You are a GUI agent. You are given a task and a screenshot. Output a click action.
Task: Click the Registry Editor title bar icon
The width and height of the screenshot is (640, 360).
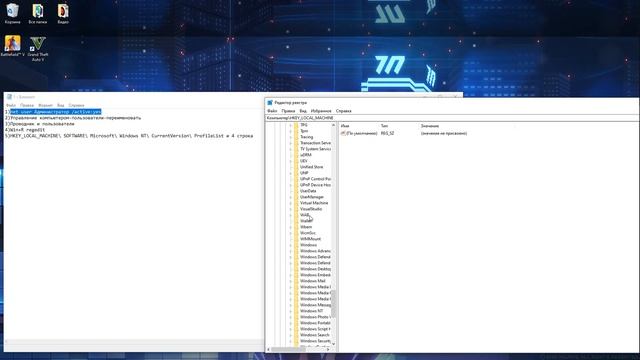pyautogui.click(x=270, y=102)
